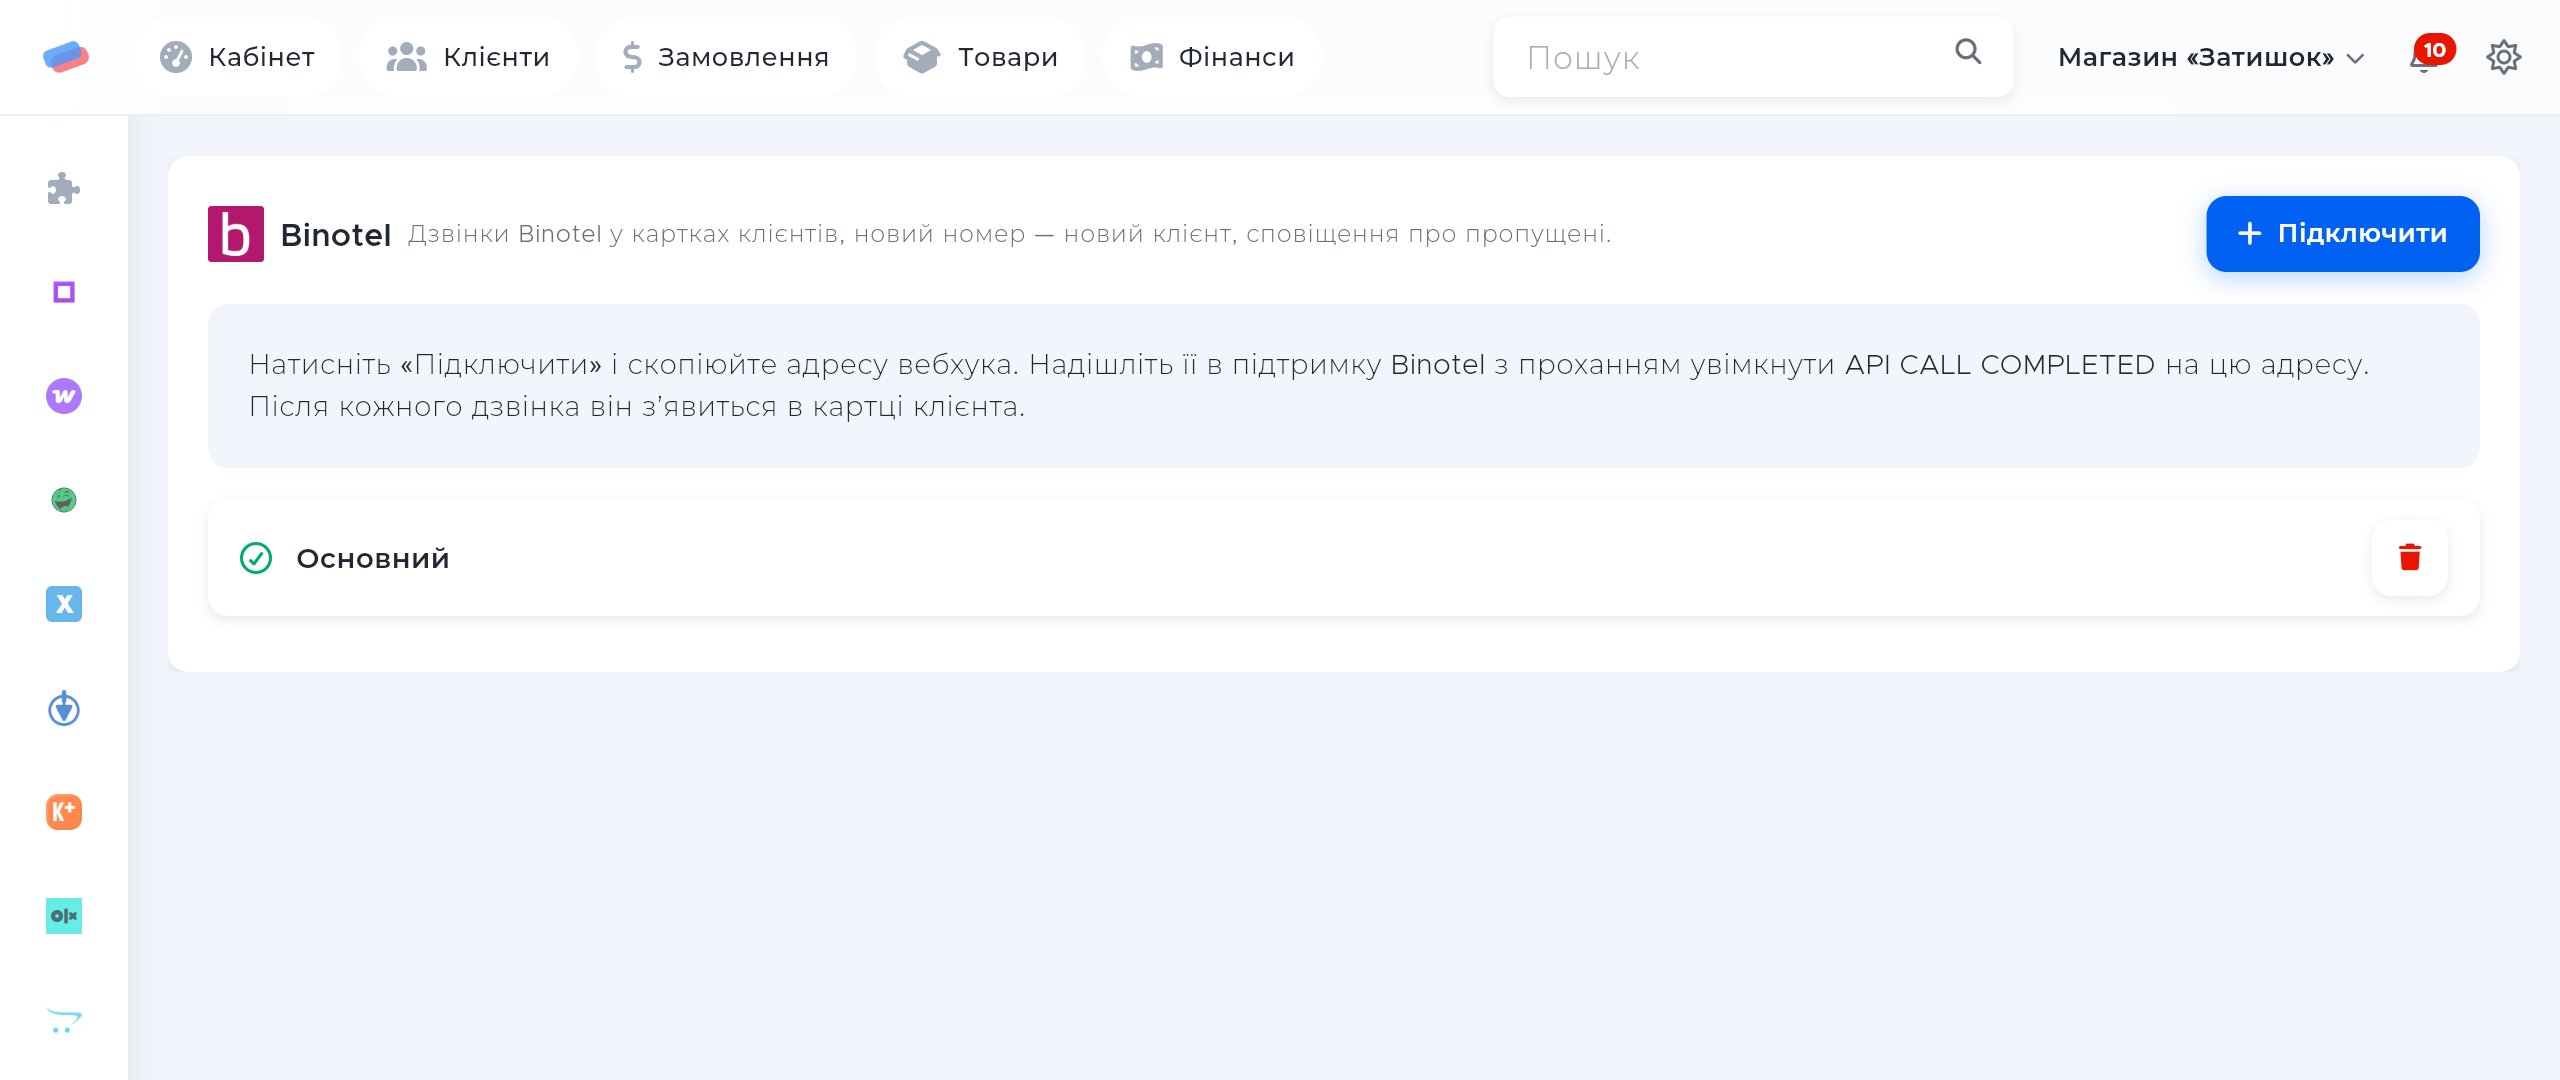Viewport: 2560px width, 1080px height.
Task: Click the magnifying glass search icon
Action: tap(1968, 51)
